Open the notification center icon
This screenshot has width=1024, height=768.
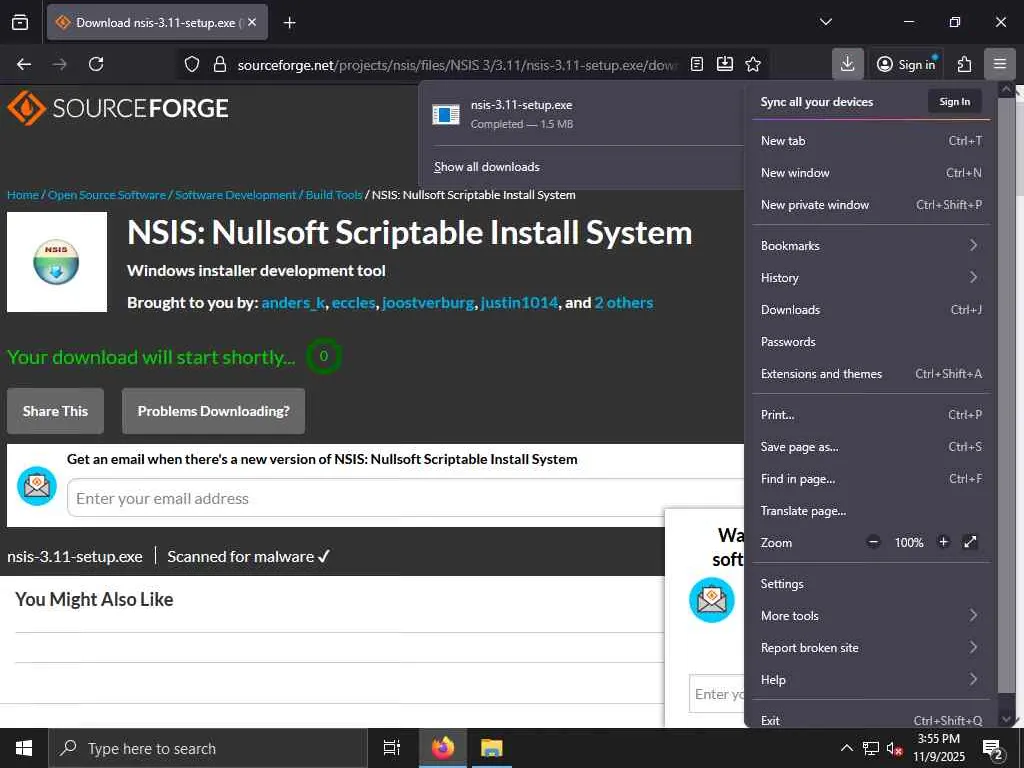993,749
